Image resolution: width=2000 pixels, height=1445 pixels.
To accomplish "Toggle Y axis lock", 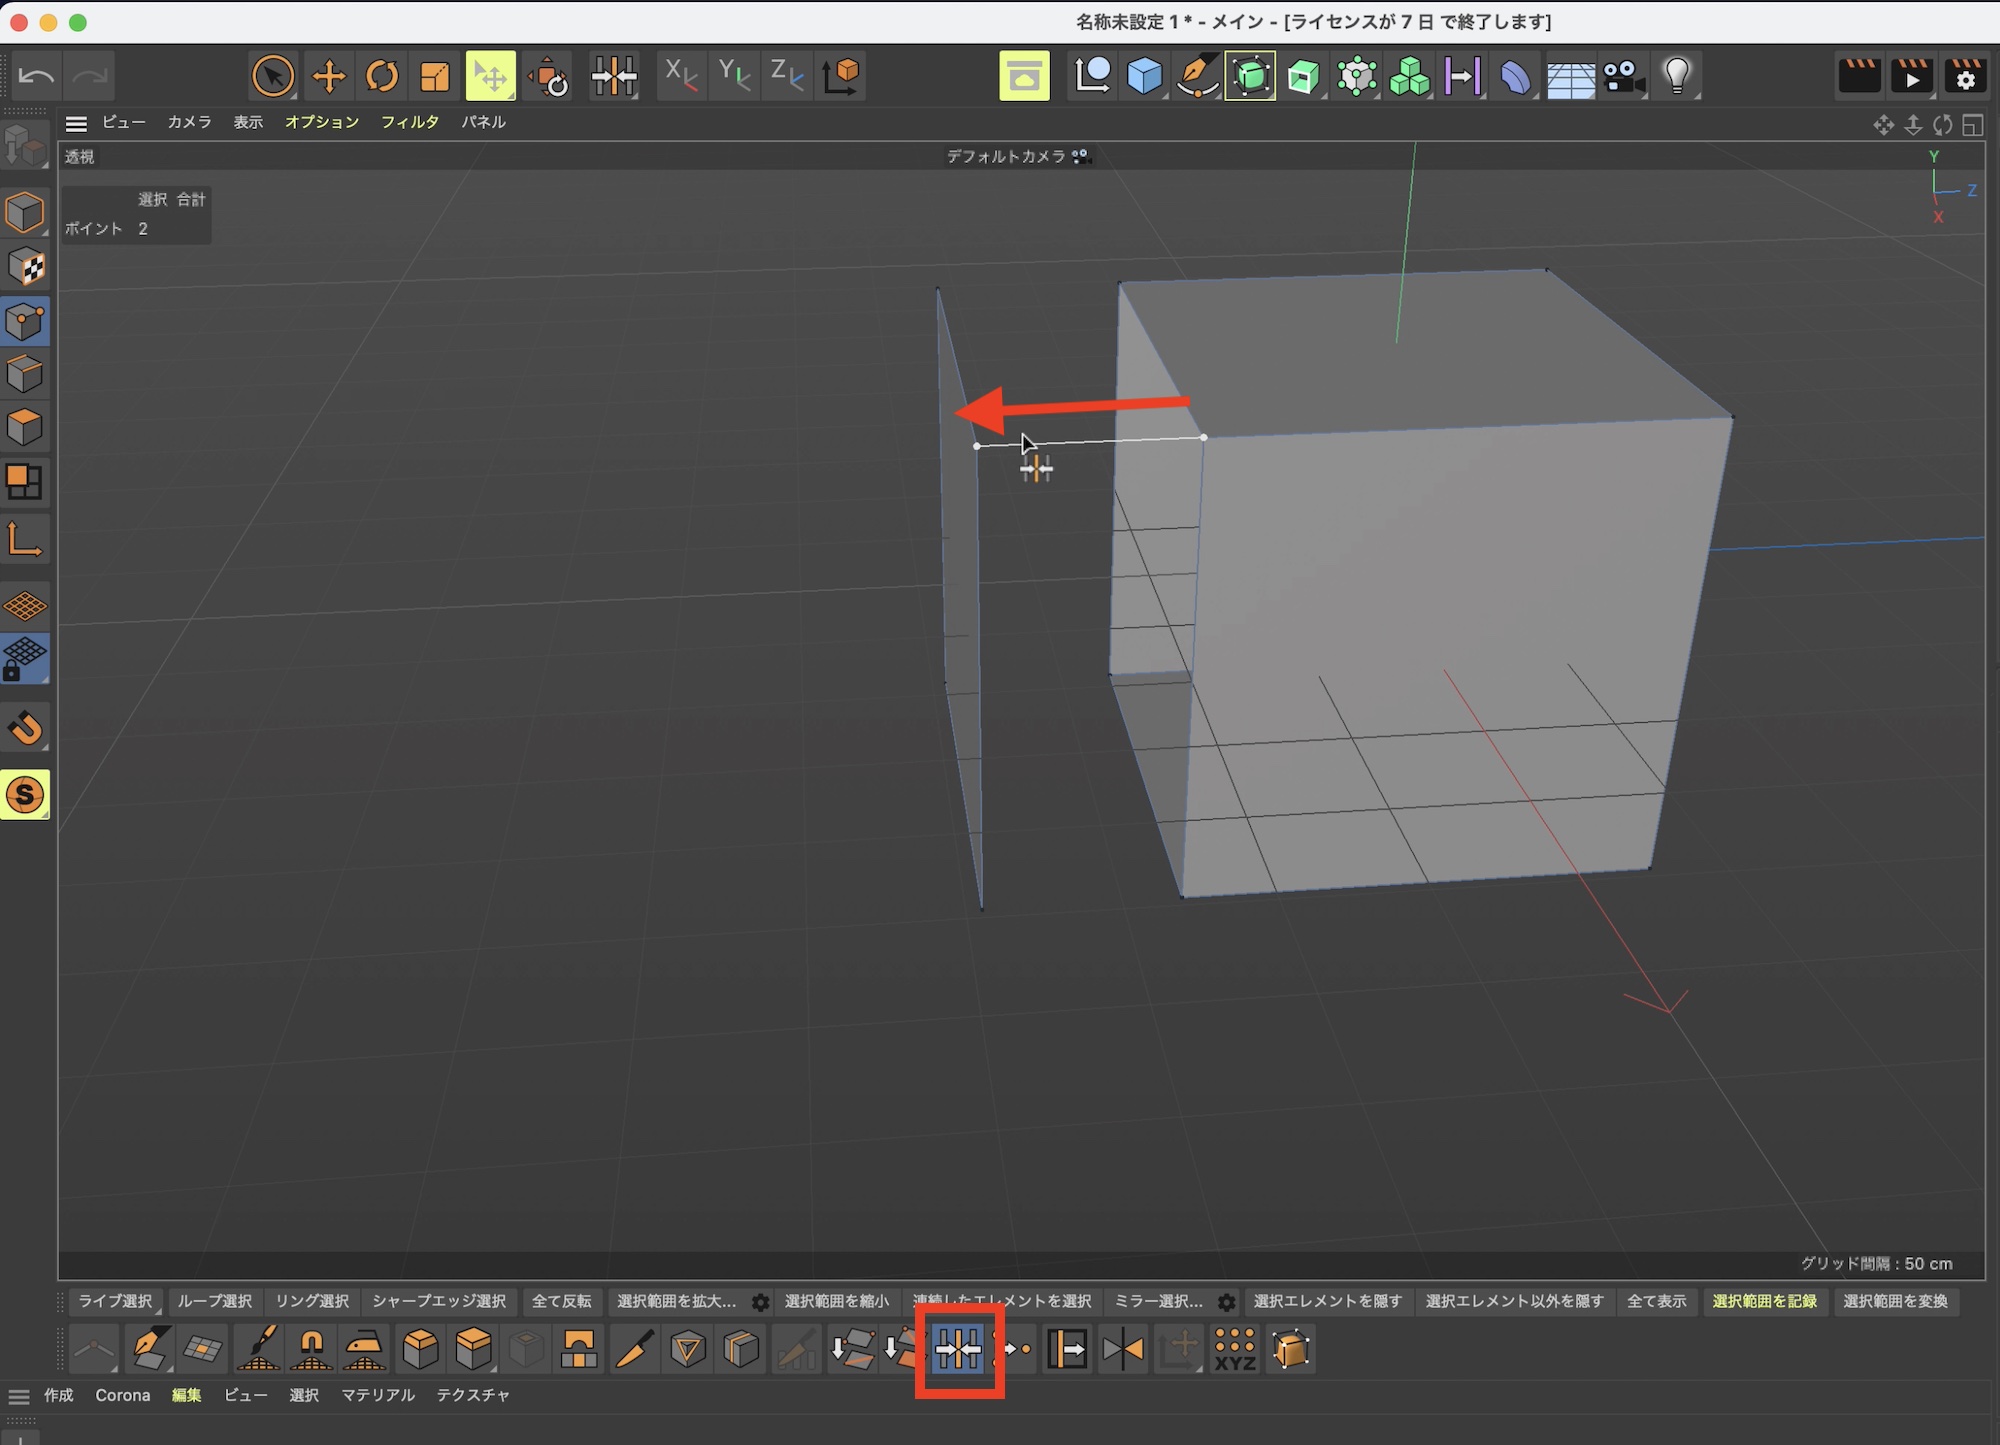I will pyautogui.click(x=733, y=76).
